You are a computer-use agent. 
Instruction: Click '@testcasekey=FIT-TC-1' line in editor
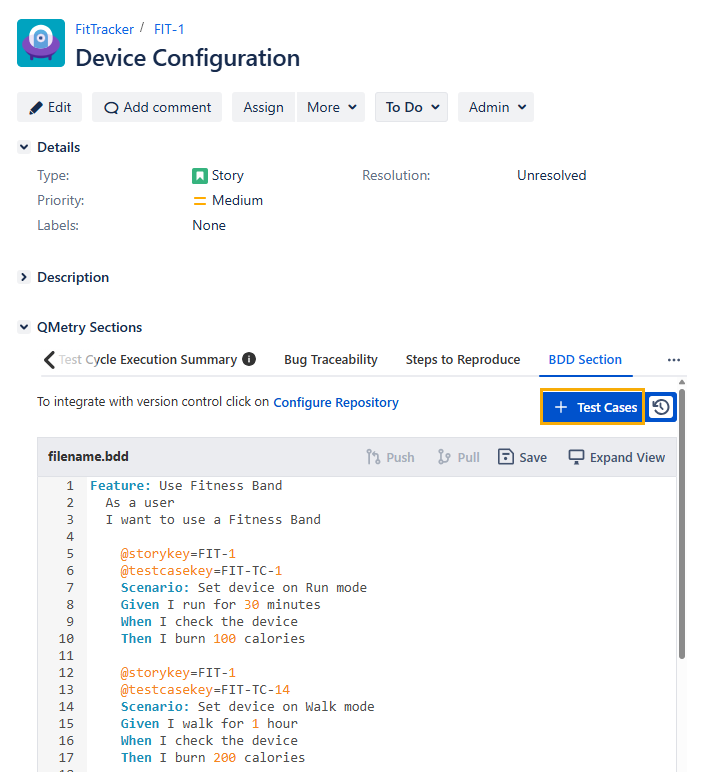[x=201, y=571]
